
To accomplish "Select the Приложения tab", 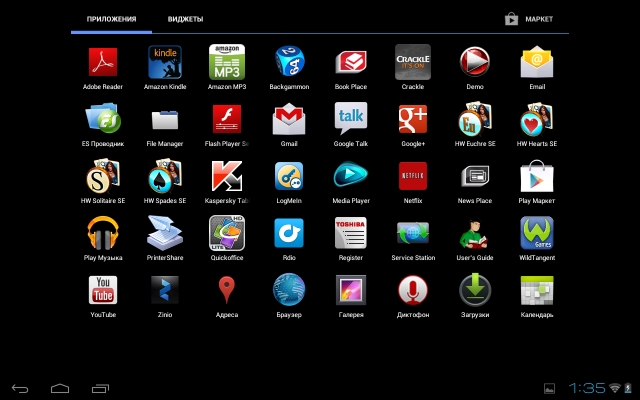I will point(112,19).
